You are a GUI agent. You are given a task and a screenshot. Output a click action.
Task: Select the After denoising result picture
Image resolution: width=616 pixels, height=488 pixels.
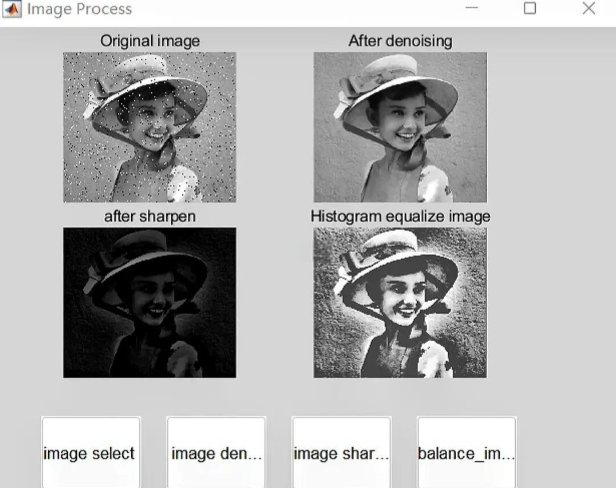pos(400,127)
